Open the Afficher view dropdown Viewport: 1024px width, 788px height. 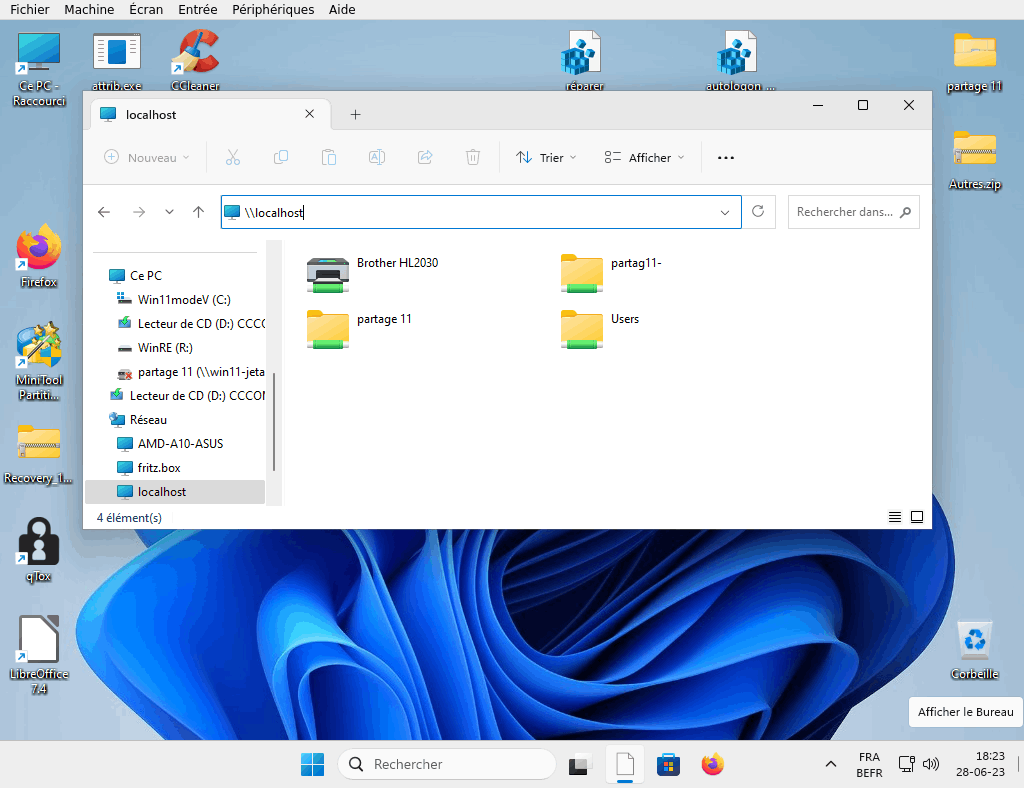(x=645, y=157)
